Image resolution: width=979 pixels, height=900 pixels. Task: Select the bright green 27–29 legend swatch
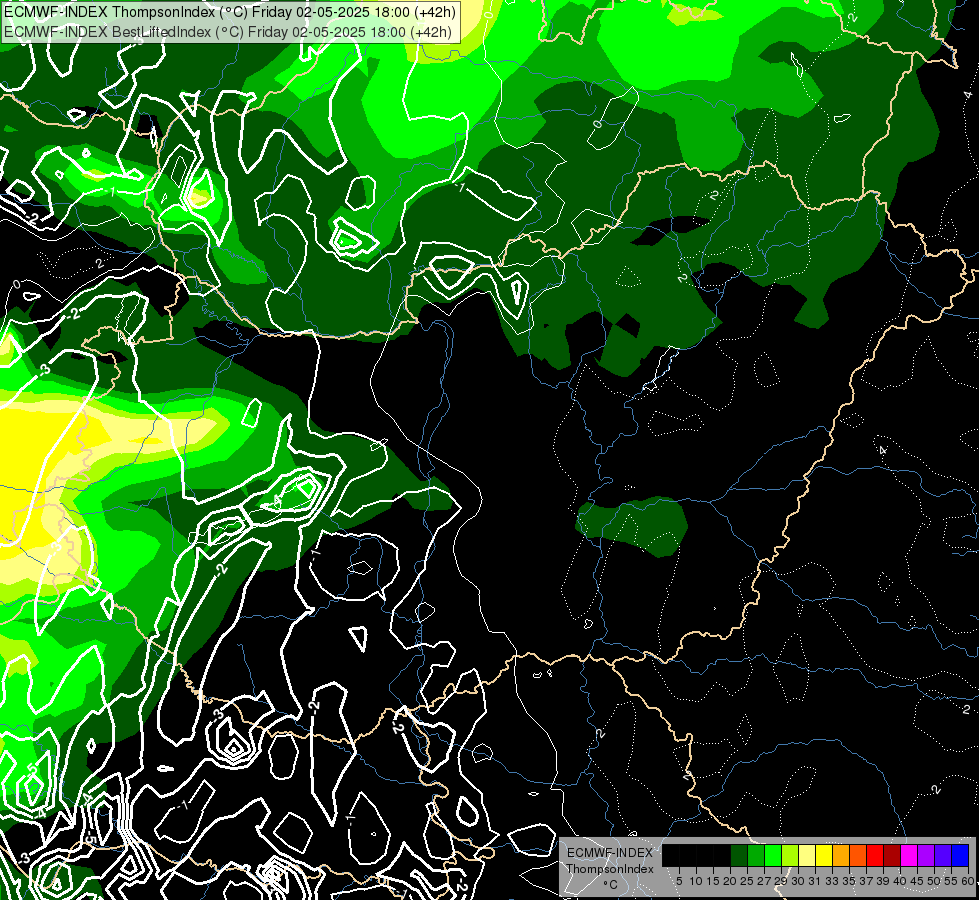tap(773, 855)
